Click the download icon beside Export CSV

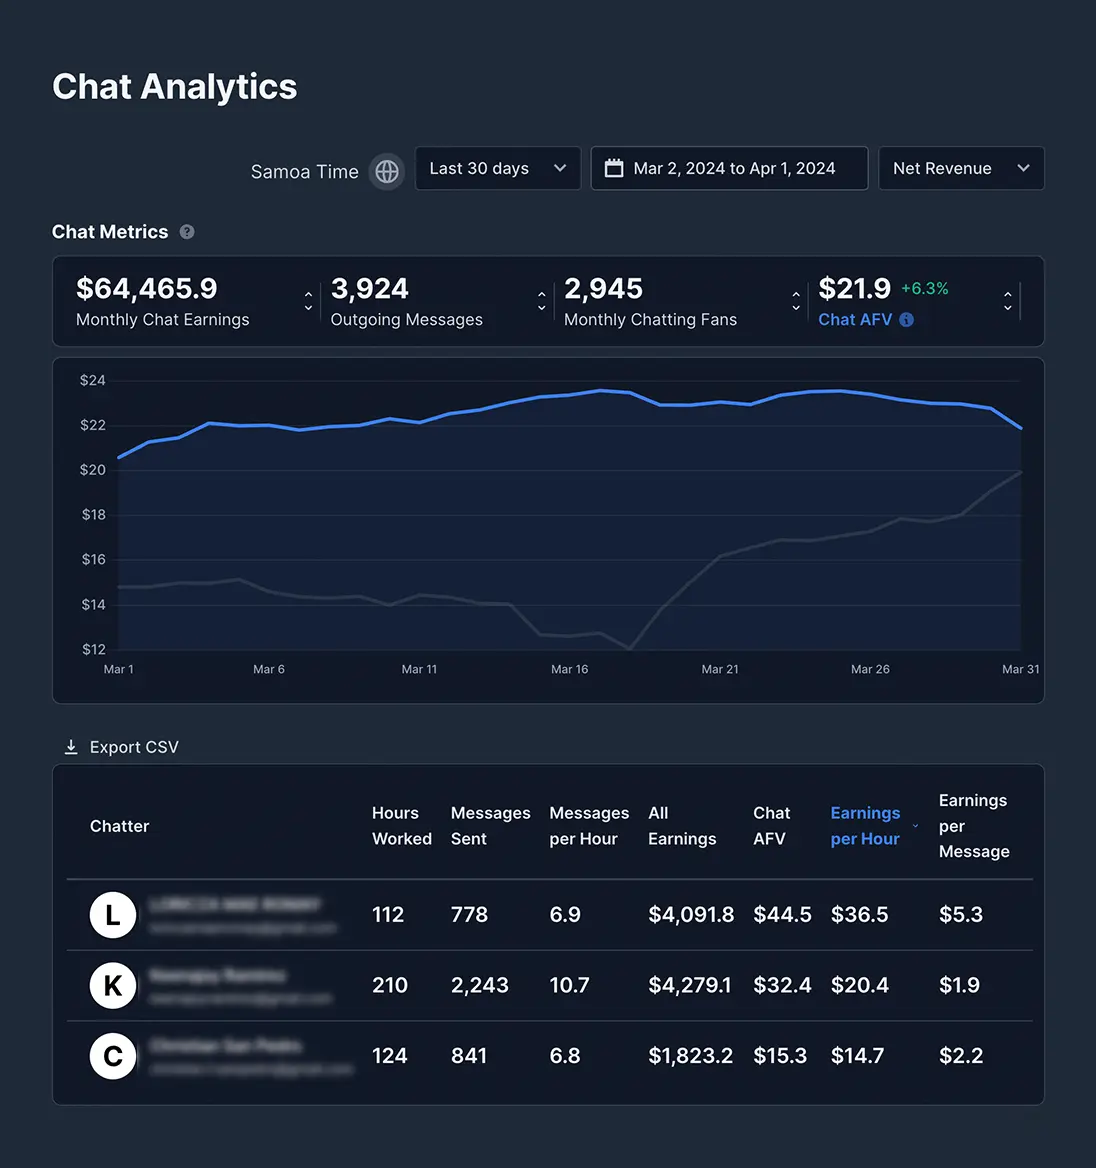(70, 746)
